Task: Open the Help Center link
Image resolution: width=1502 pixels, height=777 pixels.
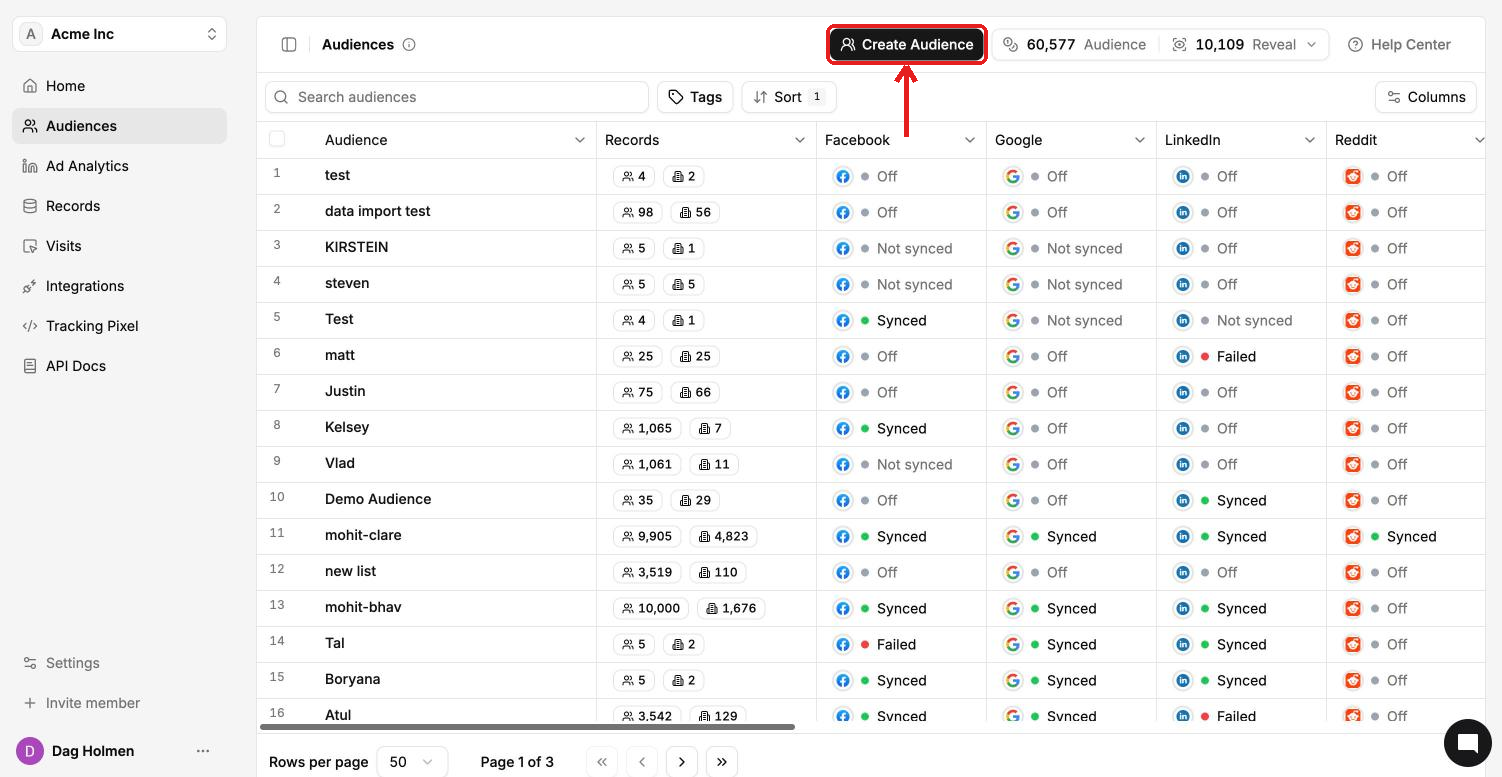Action: tap(1399, 44)
